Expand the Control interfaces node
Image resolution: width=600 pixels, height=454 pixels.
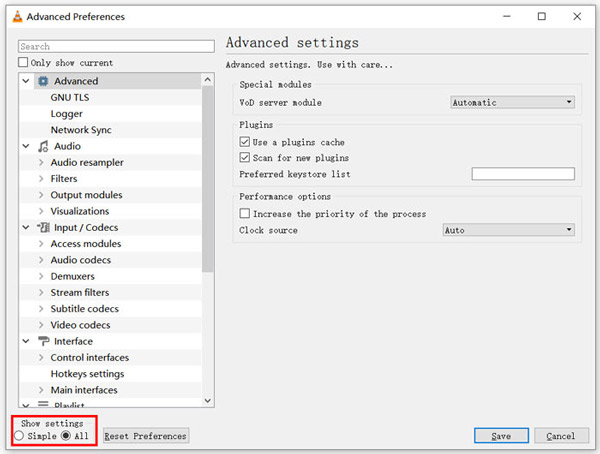click(41, 358)
